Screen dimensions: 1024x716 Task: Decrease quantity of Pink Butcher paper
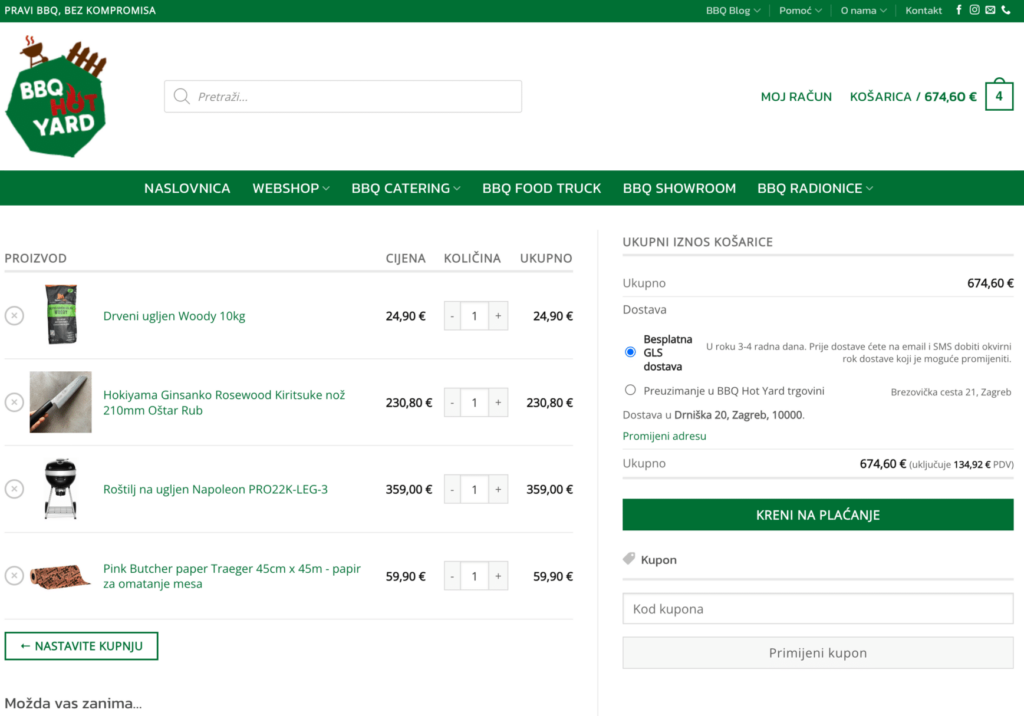pyautogui.click(x=452, y=577)
